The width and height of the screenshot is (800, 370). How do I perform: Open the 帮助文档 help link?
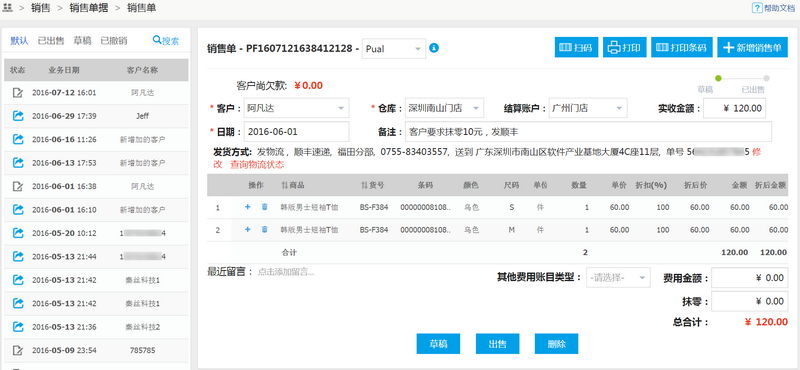point(773,8)
